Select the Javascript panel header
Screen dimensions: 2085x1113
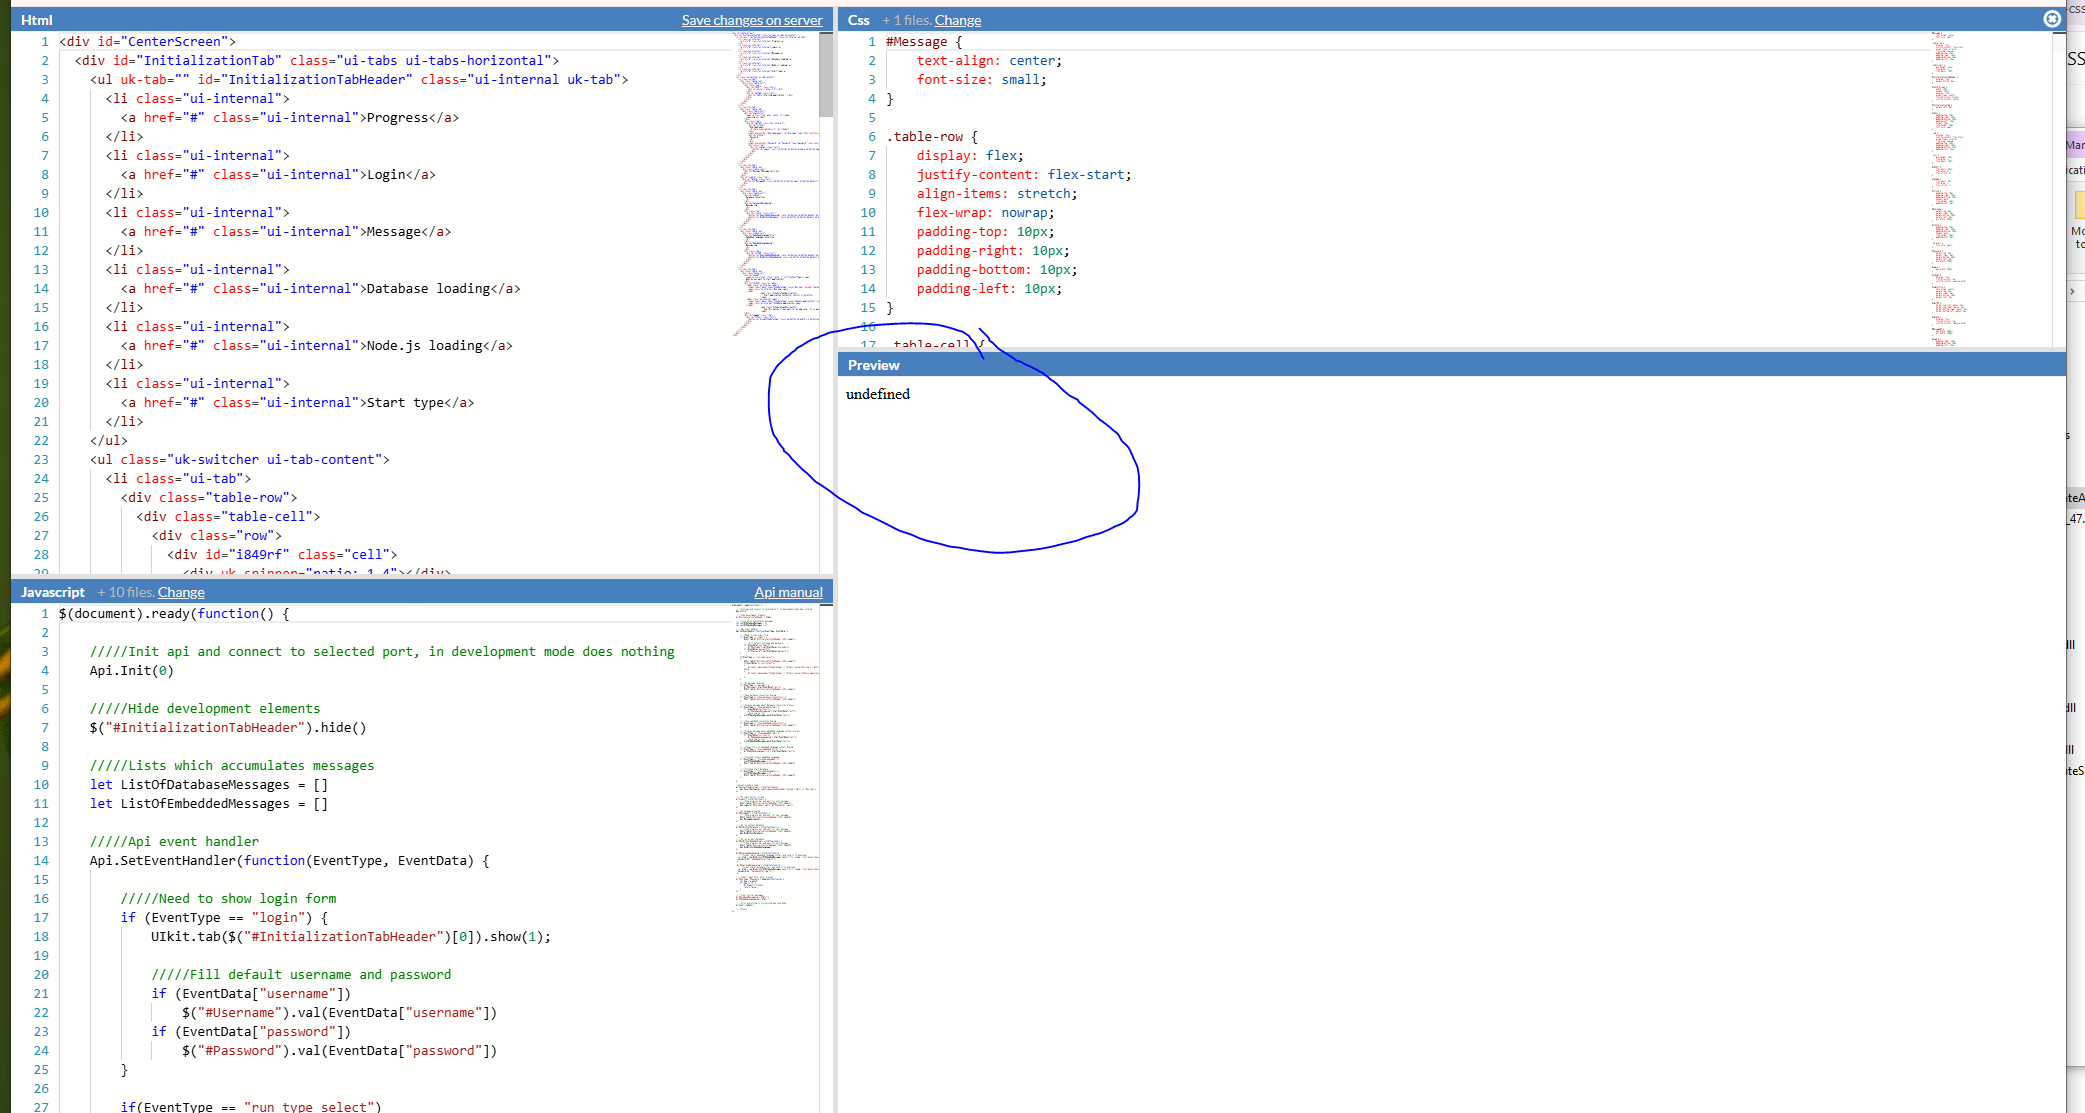[52, 591]
